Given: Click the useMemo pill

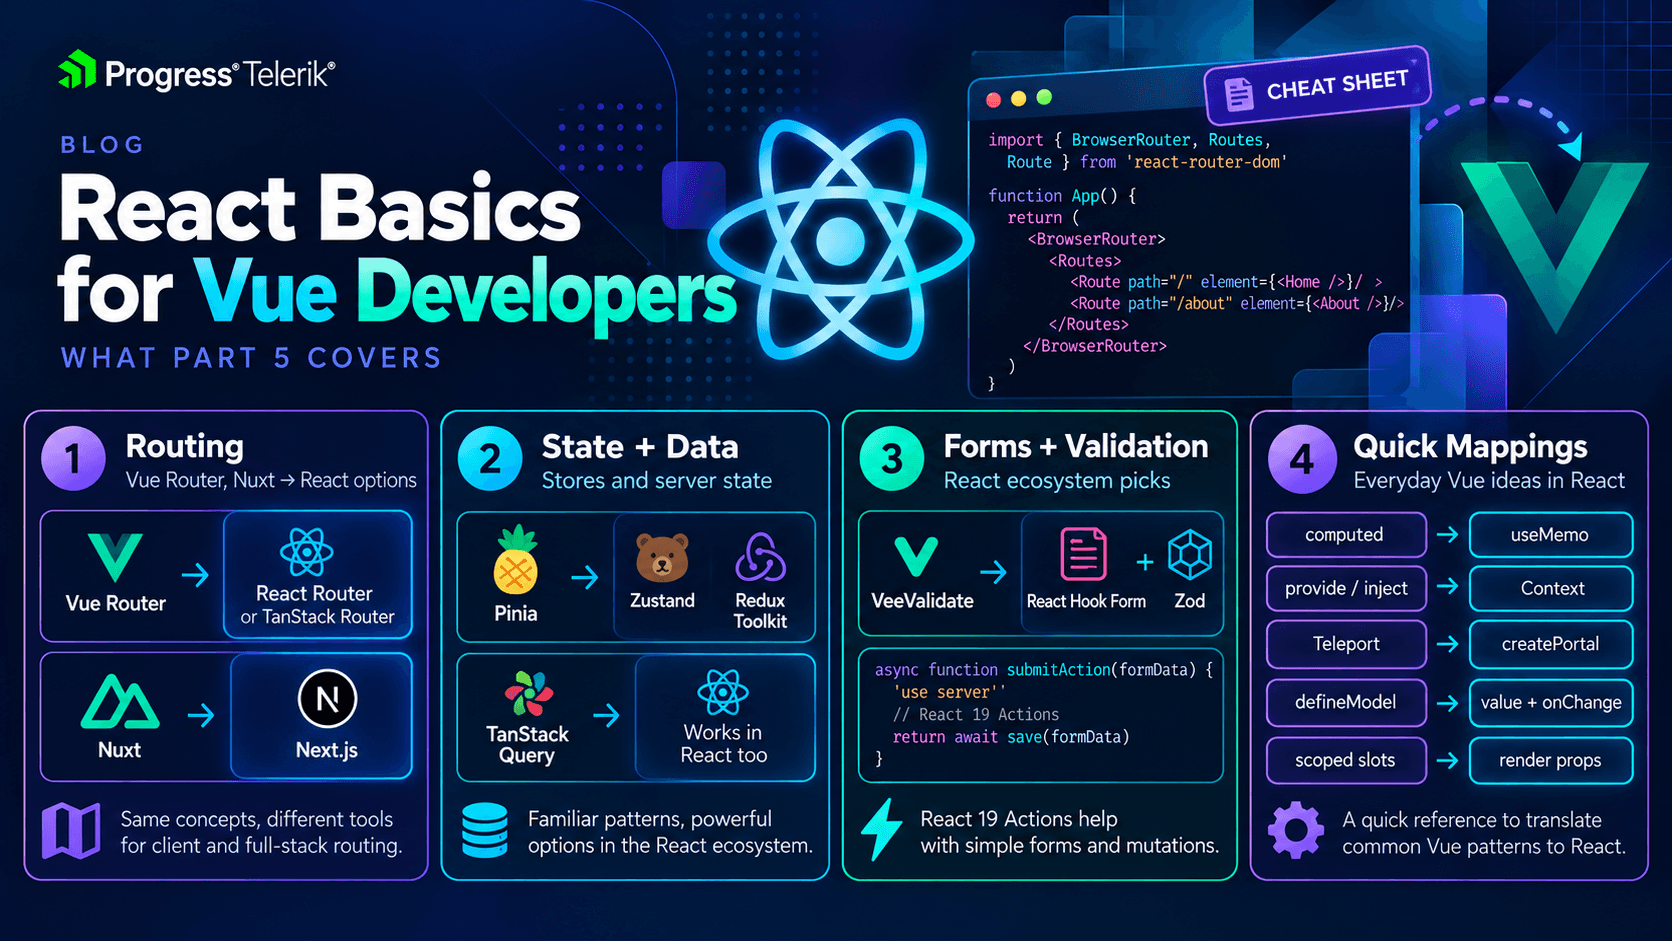Looking at the screenshot, I should coord(1551,535).
